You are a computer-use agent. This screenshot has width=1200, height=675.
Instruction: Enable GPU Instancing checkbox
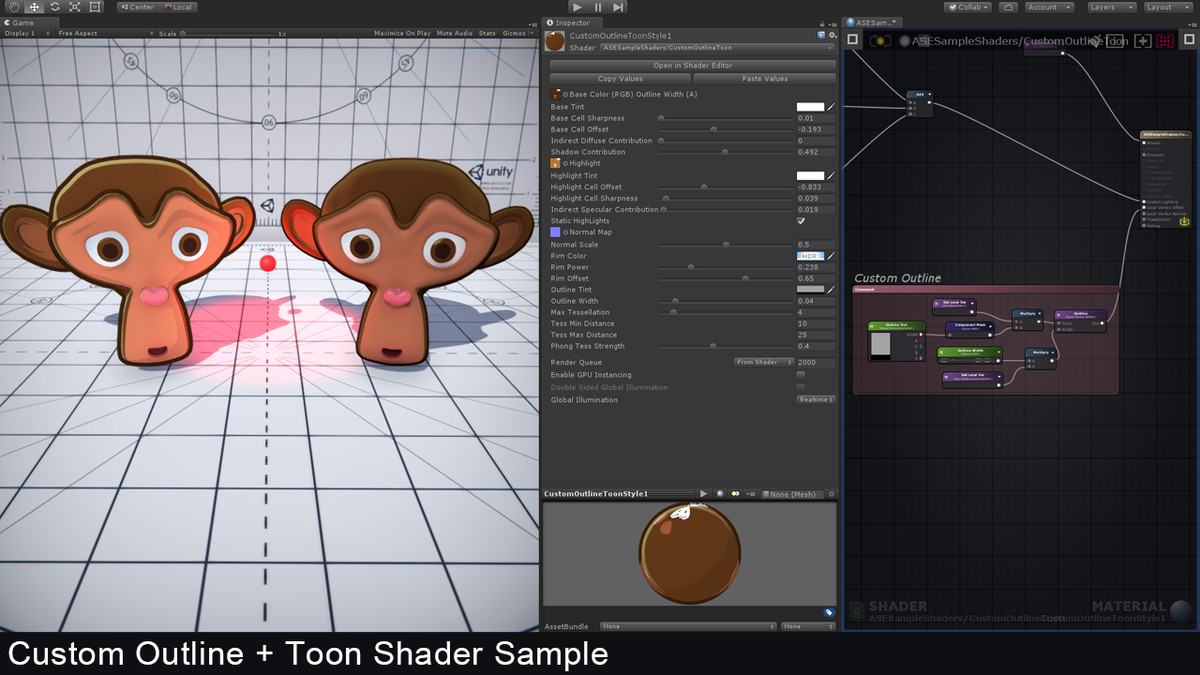[x=801, y=375]
